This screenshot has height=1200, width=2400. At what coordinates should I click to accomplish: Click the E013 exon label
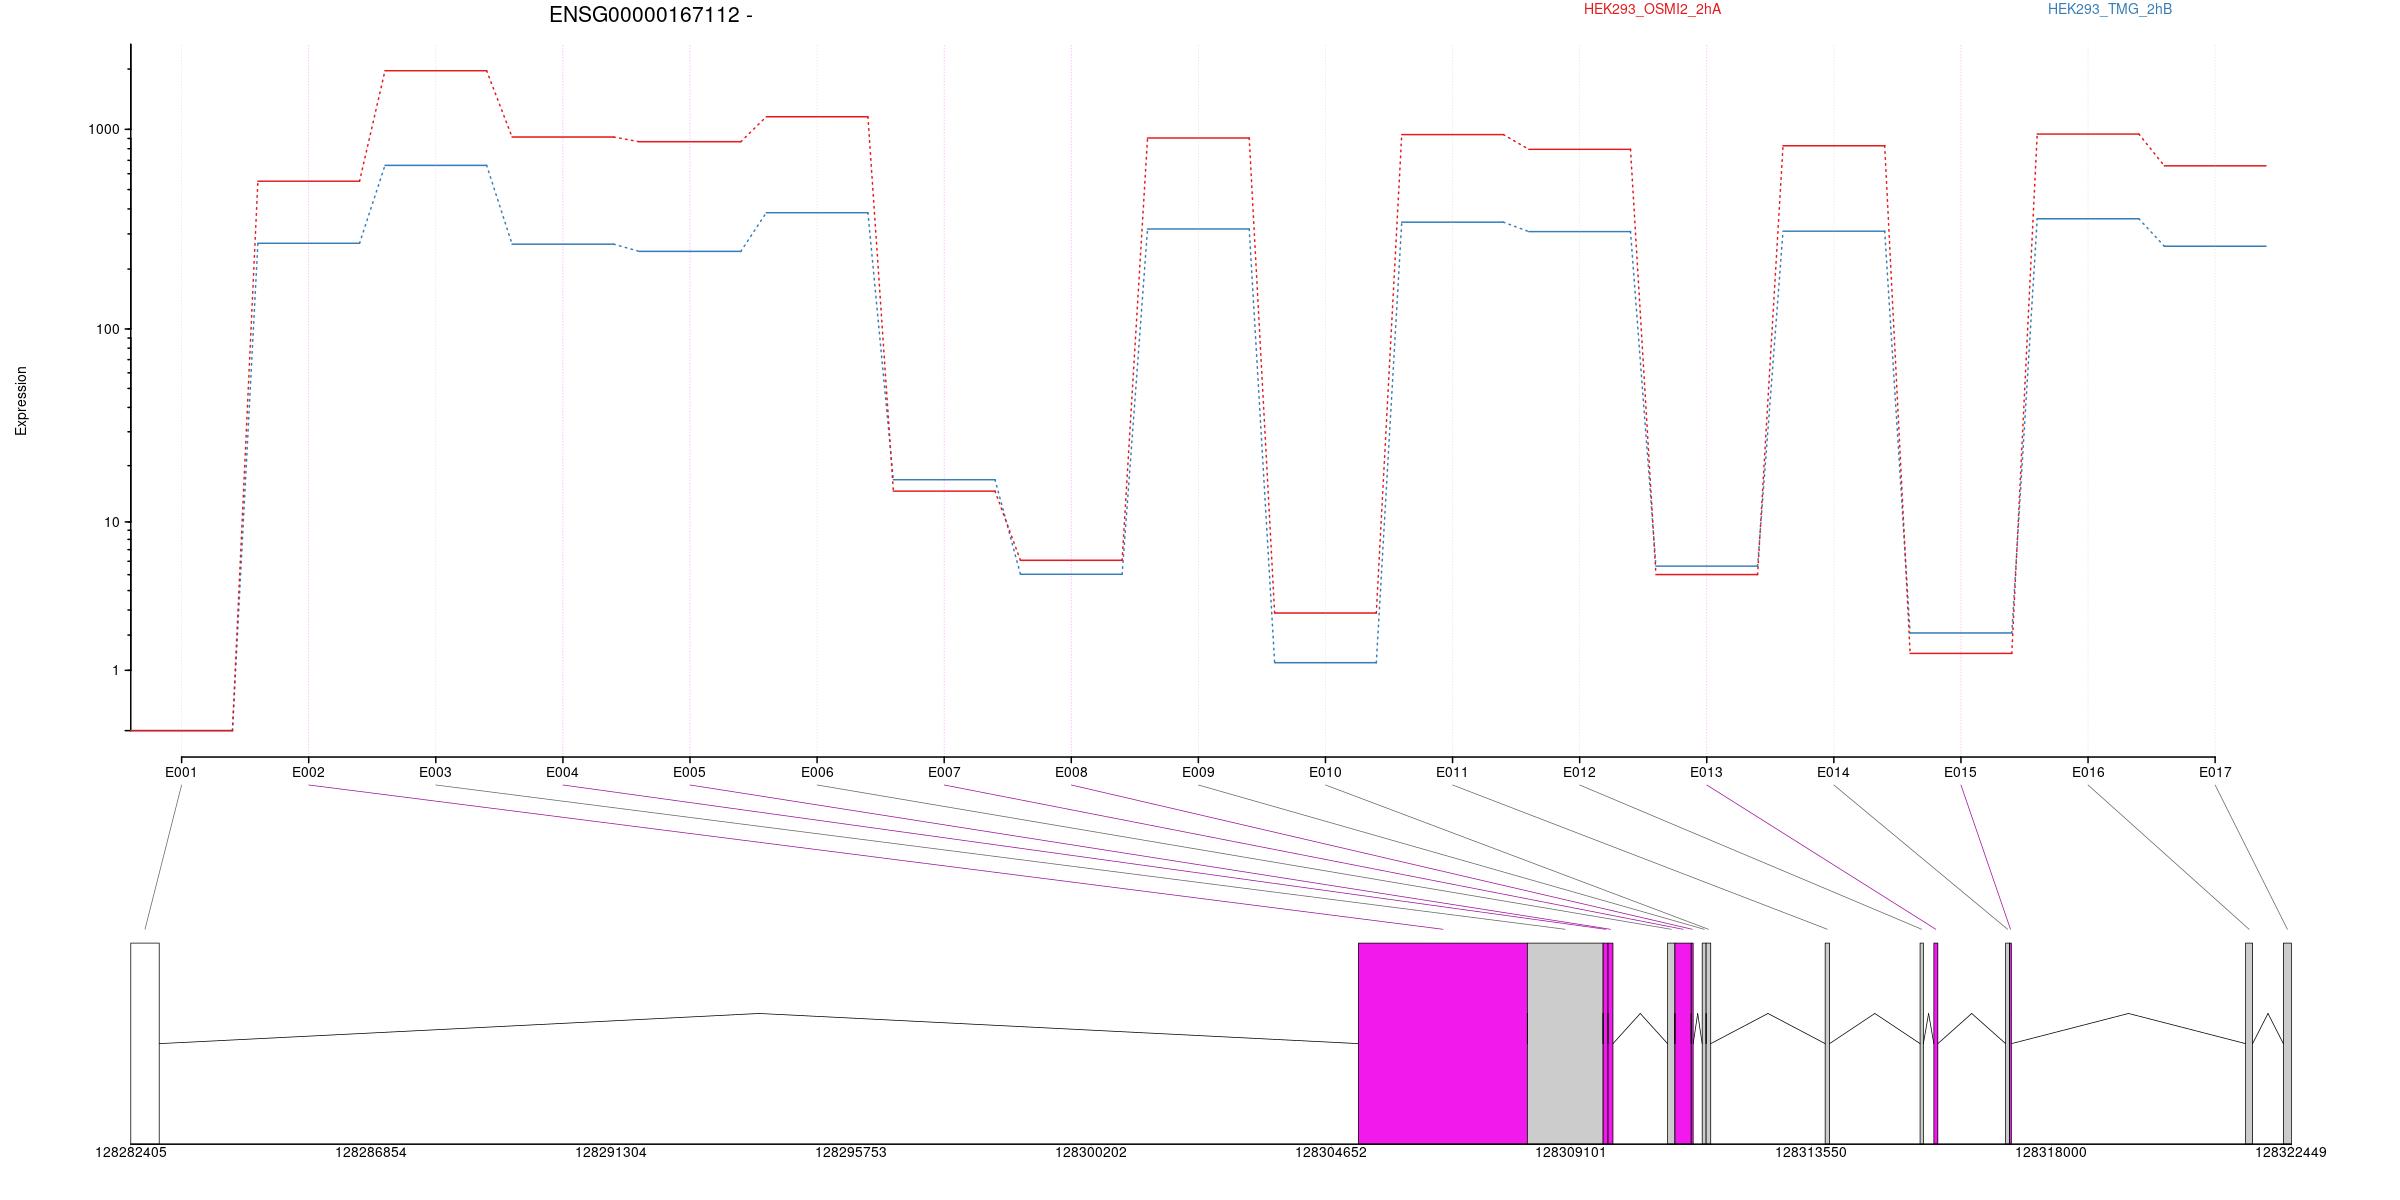point(1706,772)
